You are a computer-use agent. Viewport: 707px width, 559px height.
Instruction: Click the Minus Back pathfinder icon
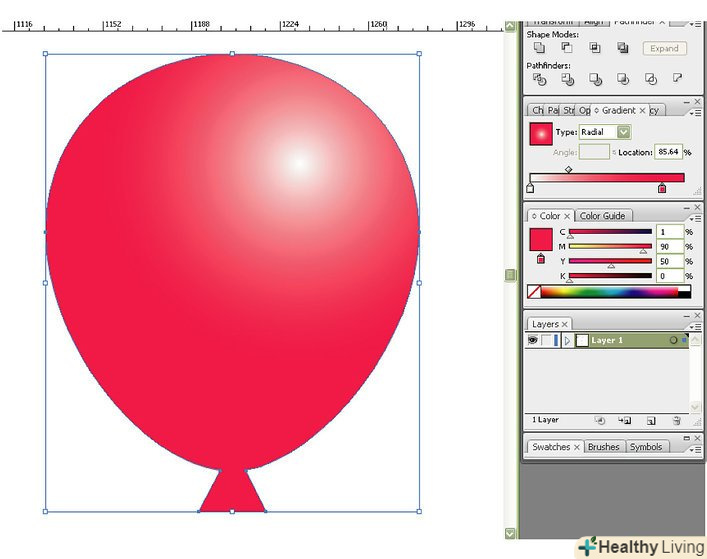(678, 78)
